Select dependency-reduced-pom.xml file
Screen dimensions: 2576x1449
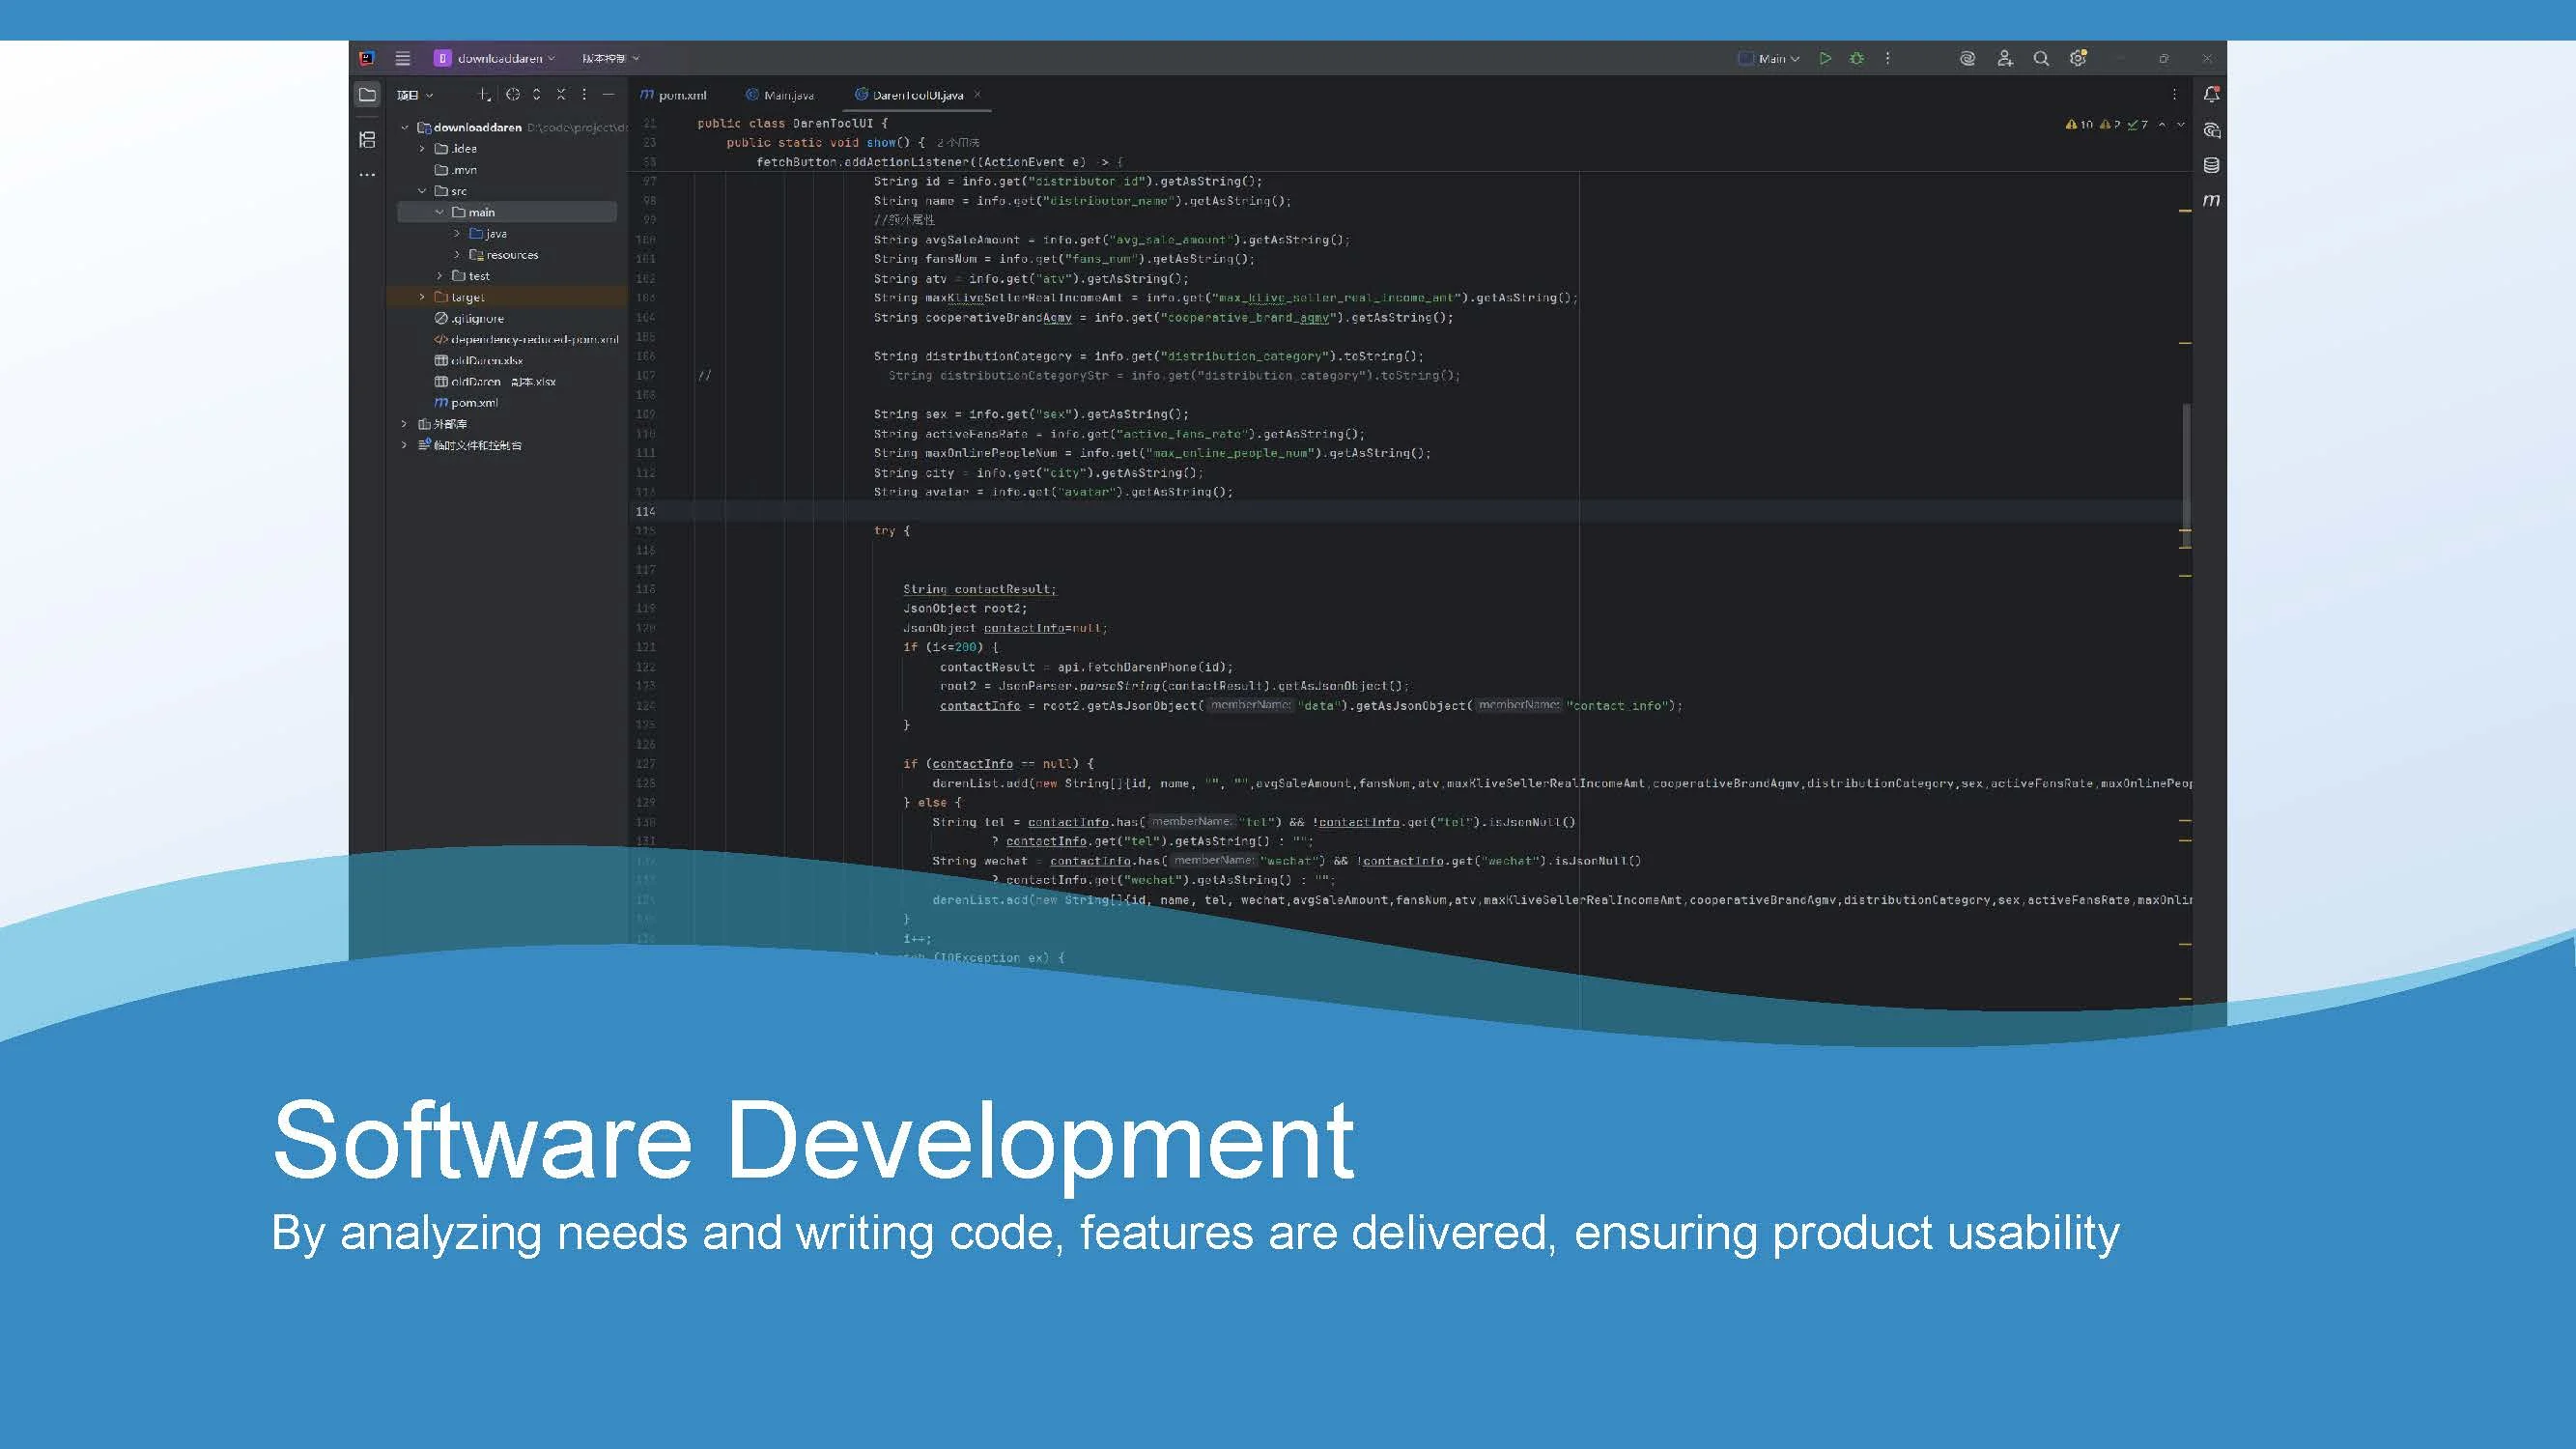tap(526, 339)
